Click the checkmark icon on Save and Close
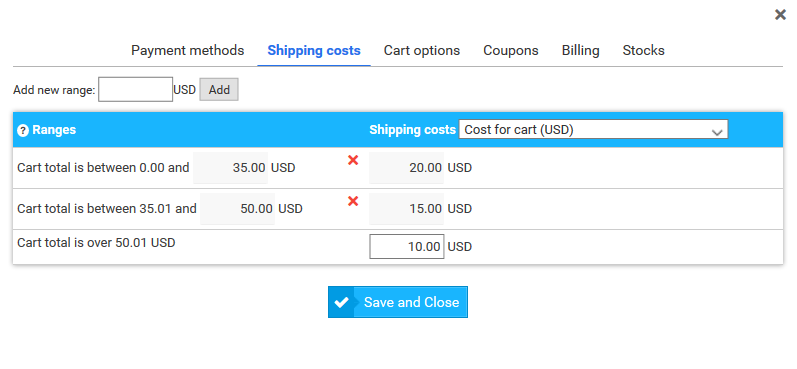The image size is (797, 369). (342, 302)
